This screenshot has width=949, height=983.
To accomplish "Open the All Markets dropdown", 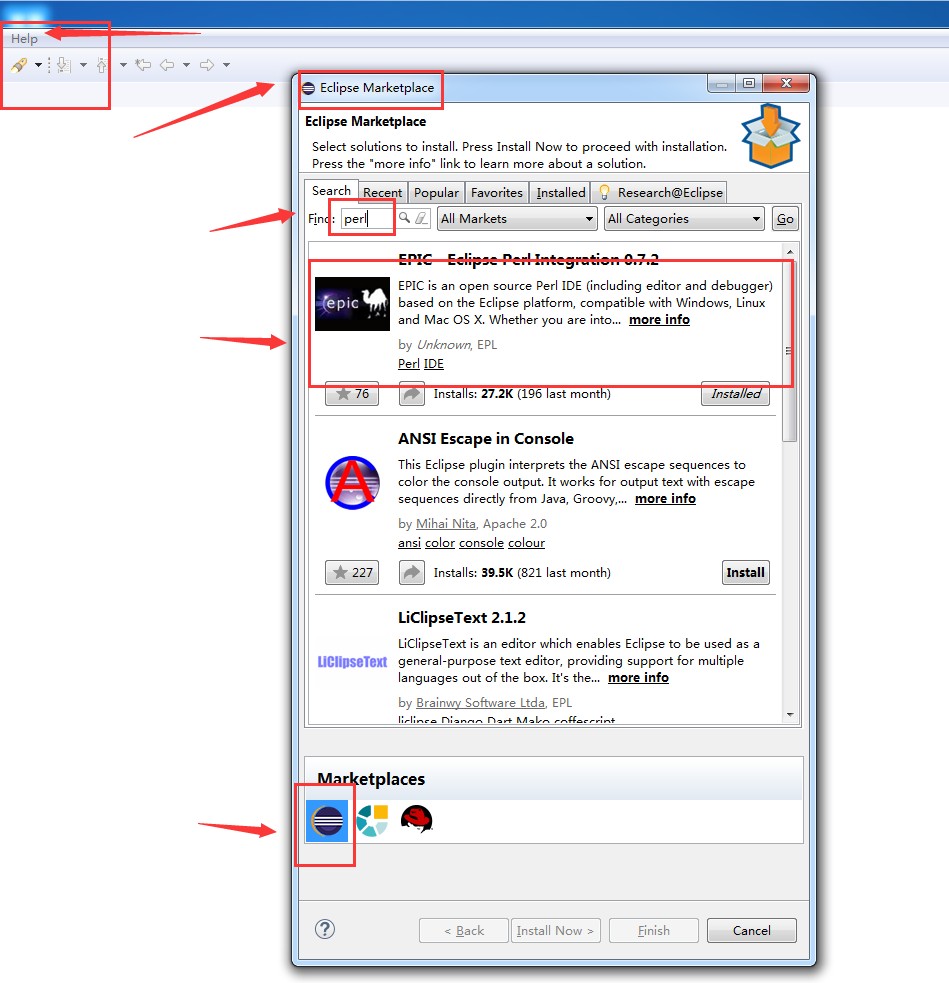I will pos(517,219).
